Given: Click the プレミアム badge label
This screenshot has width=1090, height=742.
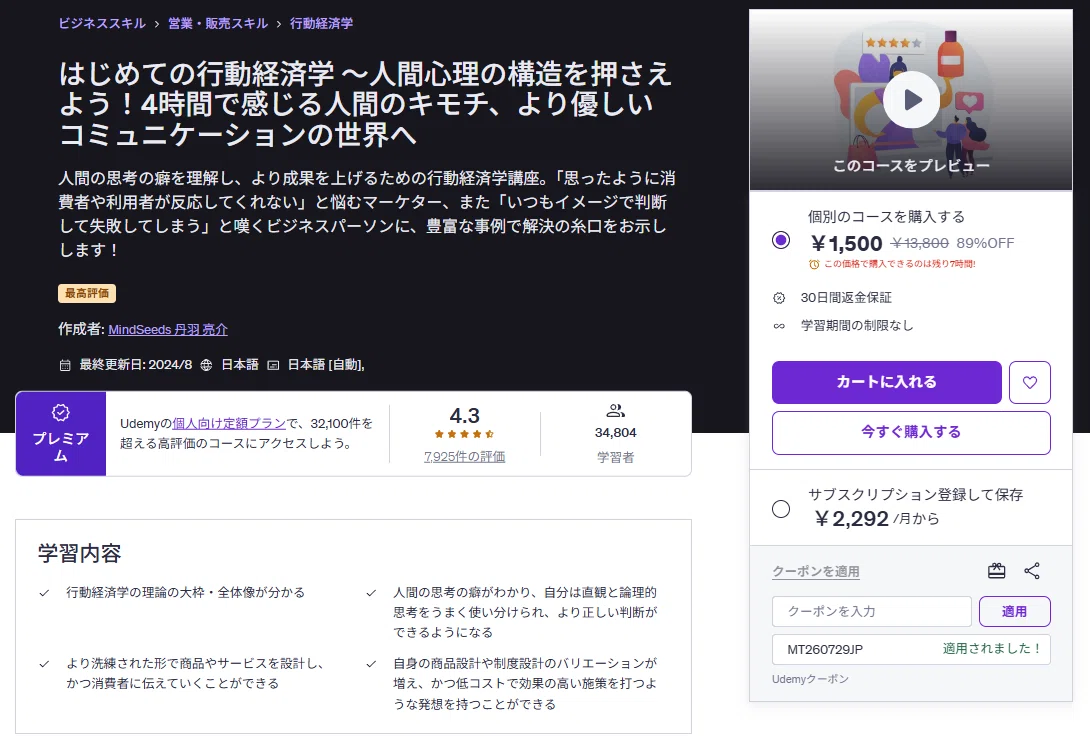Looking at the screenshot, I should 60,446.
